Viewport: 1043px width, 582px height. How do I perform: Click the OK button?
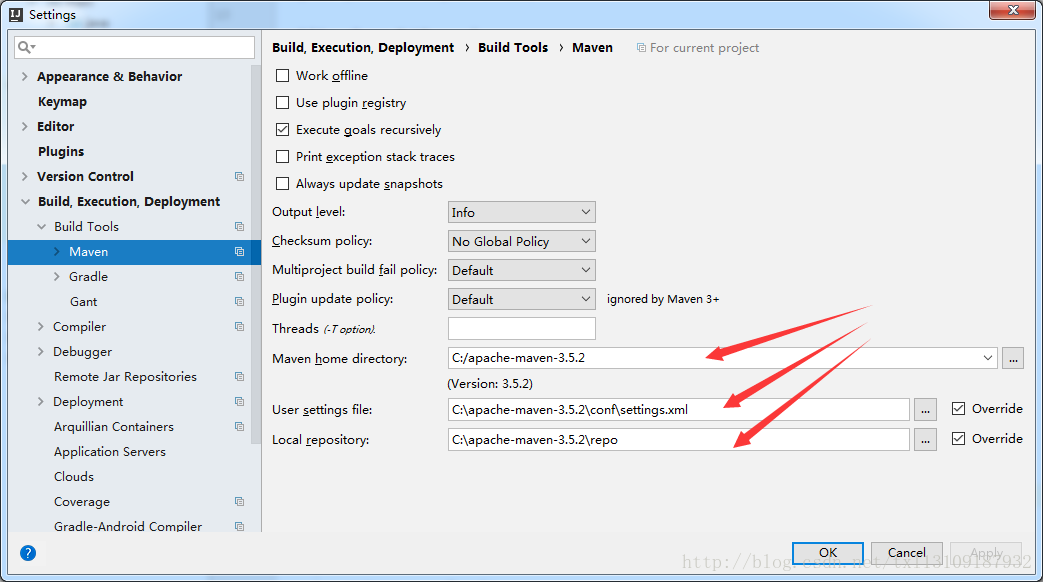[x=827, y=553]
